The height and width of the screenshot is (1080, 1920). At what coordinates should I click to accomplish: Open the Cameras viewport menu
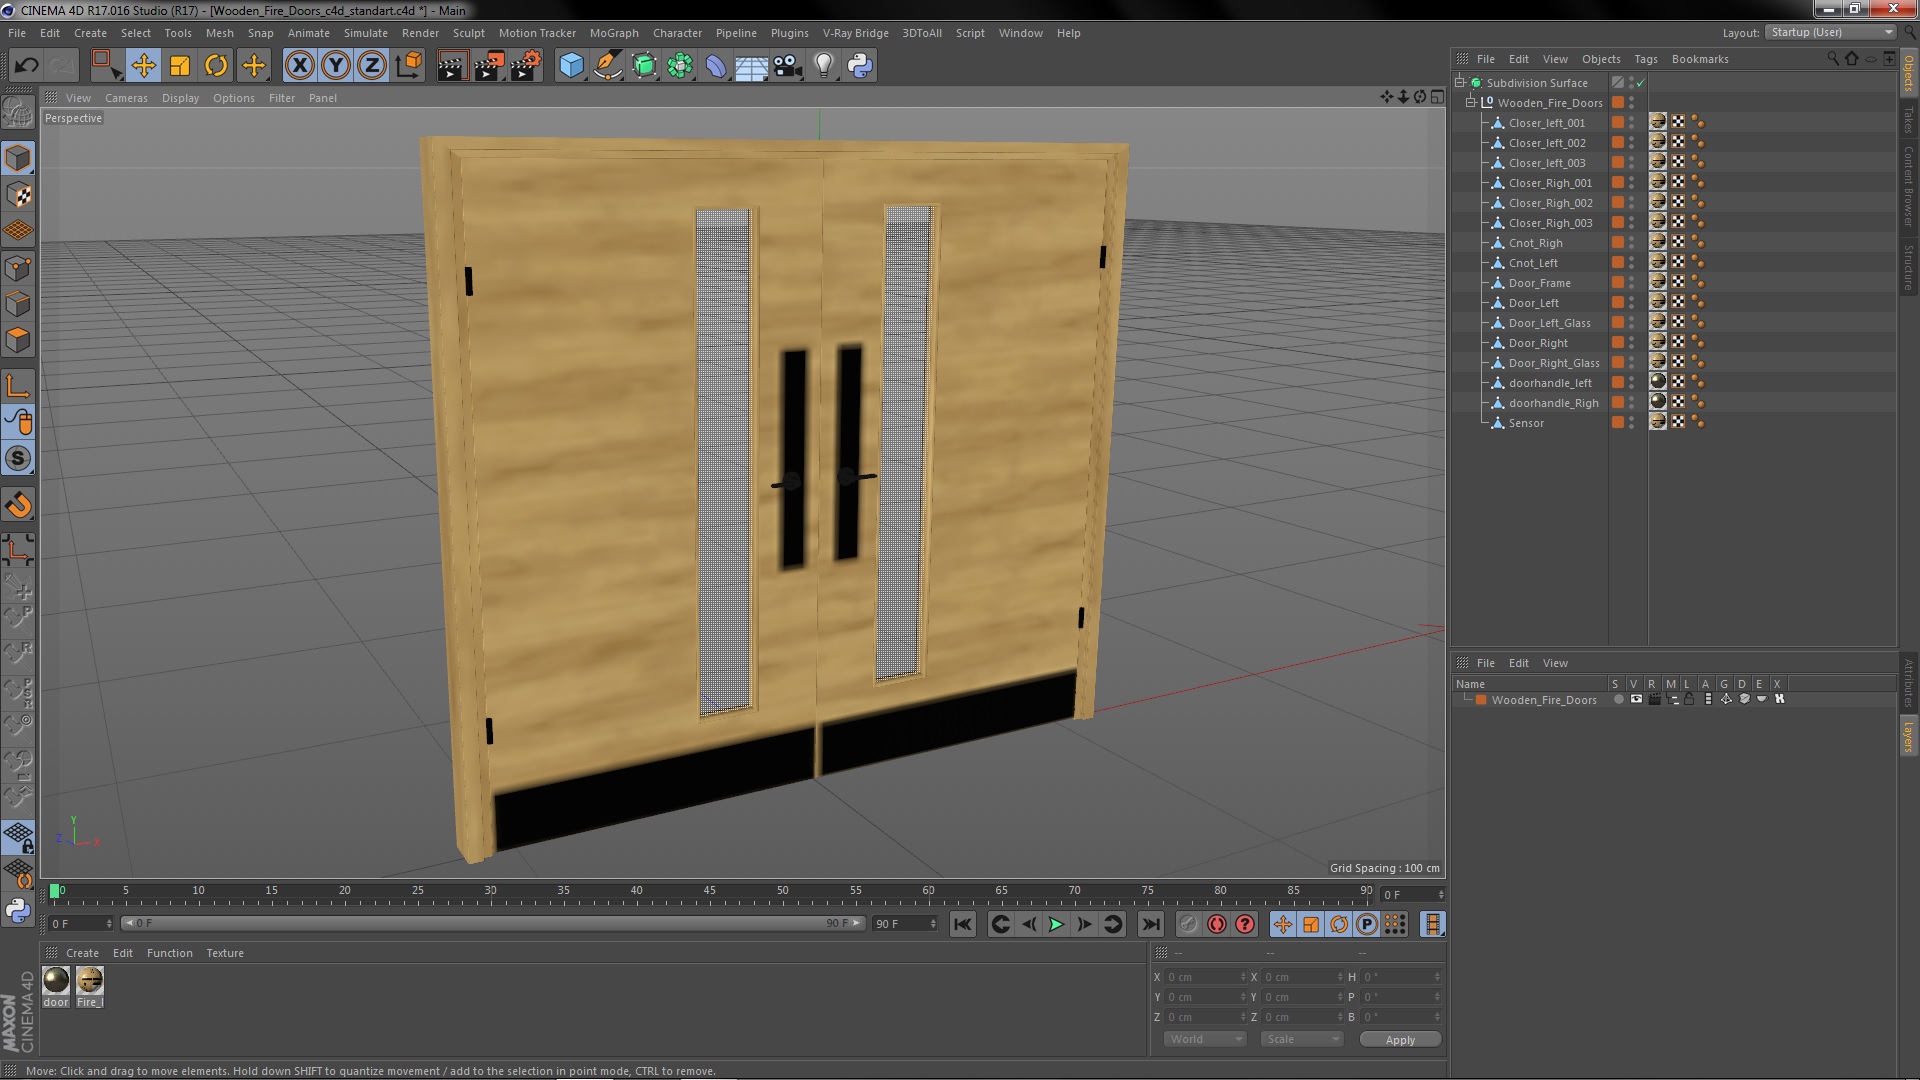(126, 98)
